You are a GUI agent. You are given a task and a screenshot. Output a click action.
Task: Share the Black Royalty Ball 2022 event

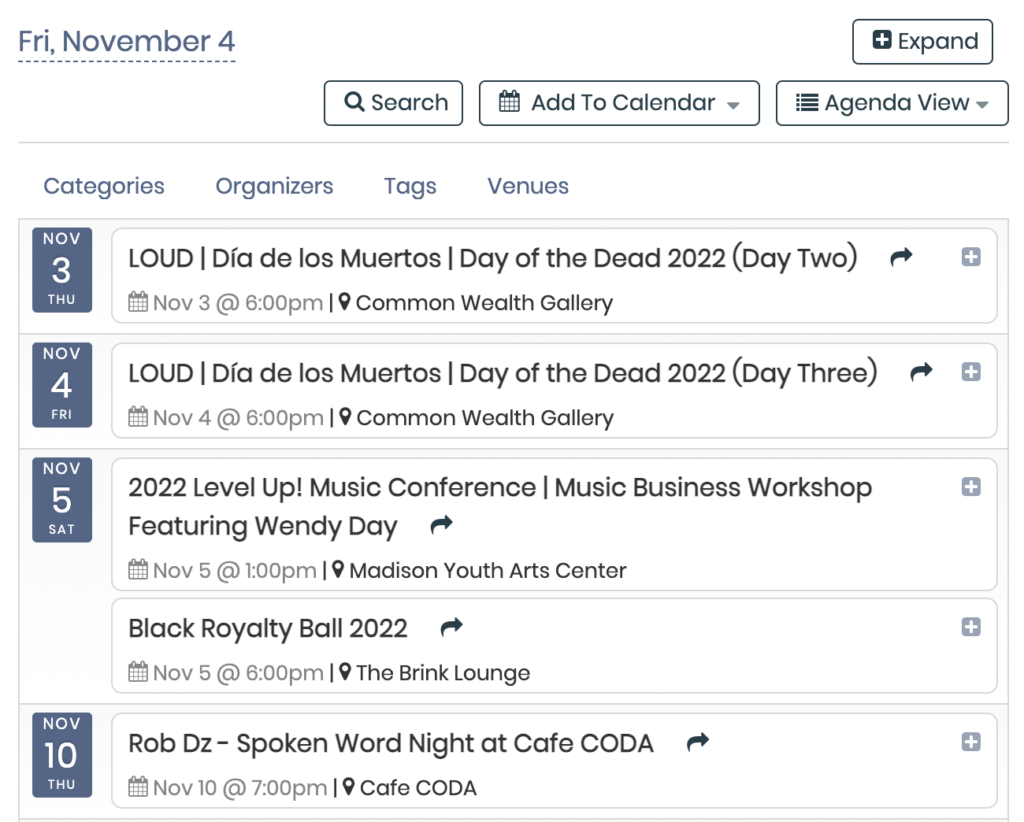(x=452, y=627)
